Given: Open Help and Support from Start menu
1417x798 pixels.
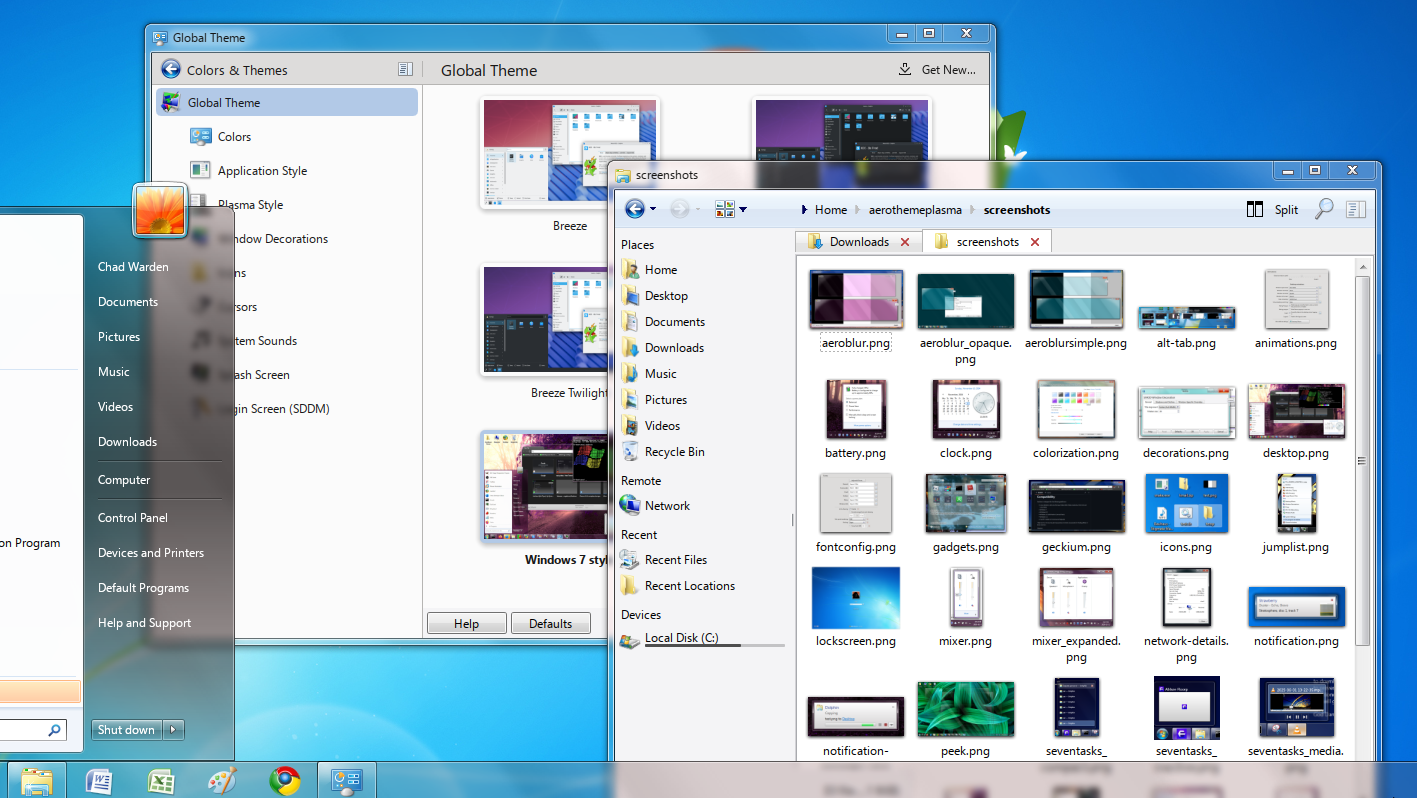Looking at the screenshot, I should coord(144,623).
